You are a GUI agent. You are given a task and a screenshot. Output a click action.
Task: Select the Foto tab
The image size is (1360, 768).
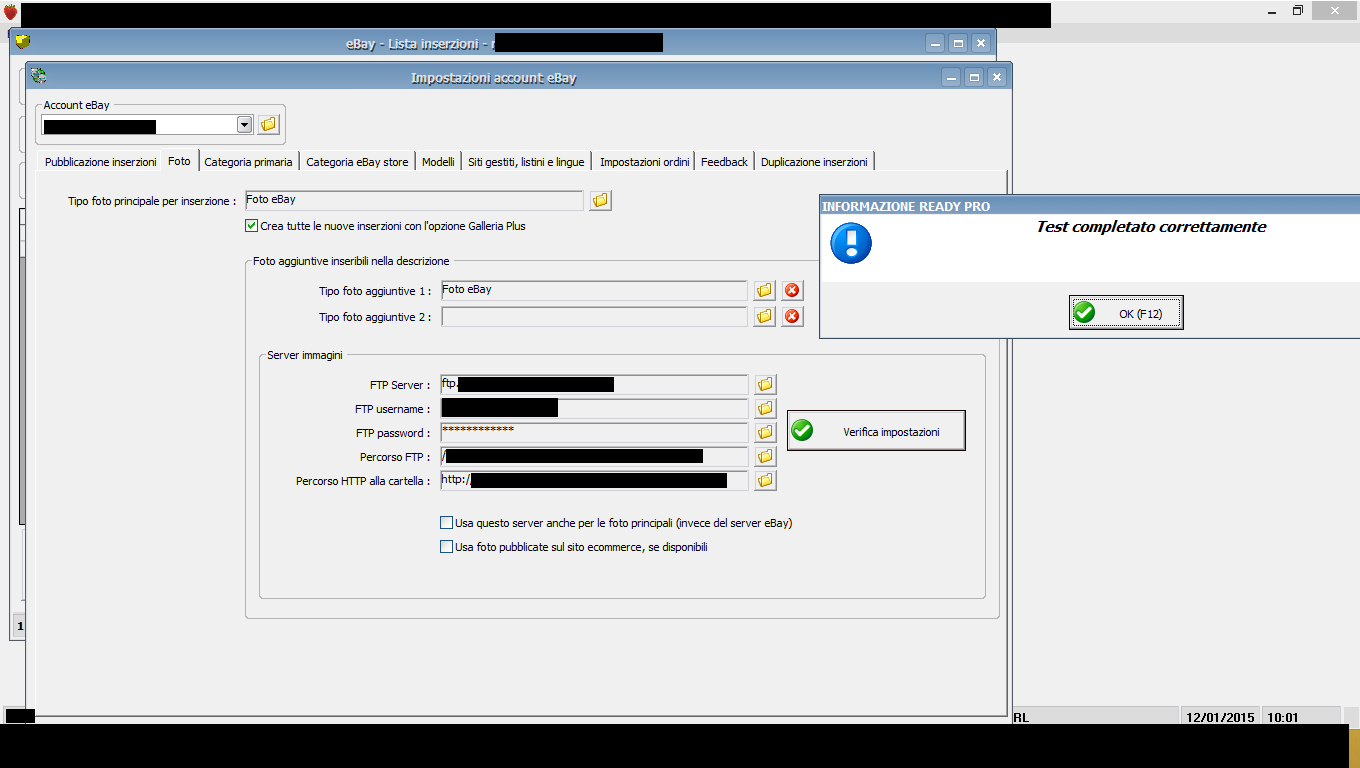(x=179, y=161)
